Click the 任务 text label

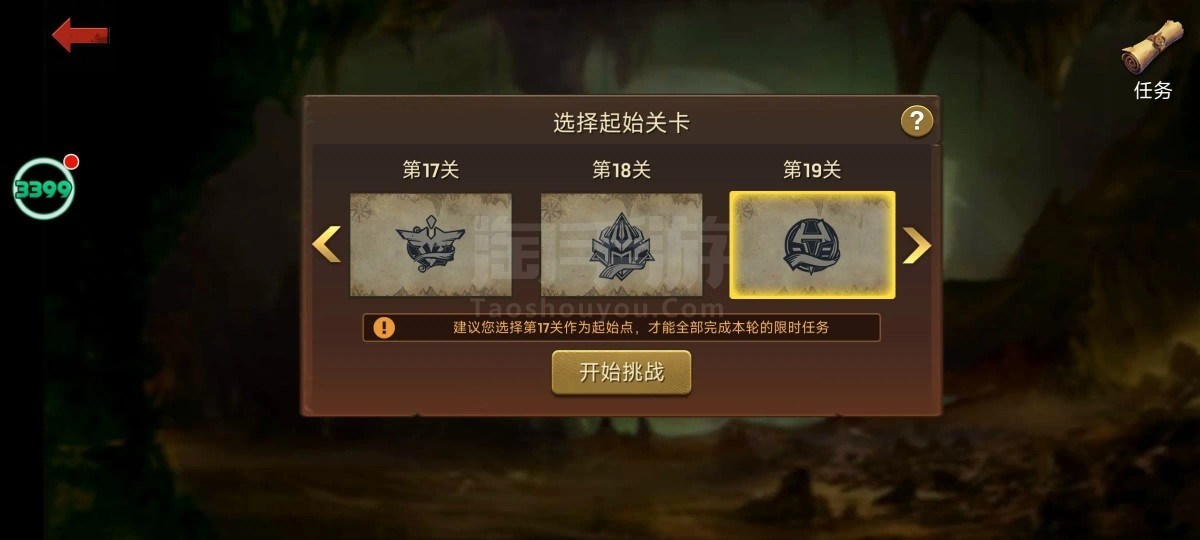click(x=1152, y=90)
